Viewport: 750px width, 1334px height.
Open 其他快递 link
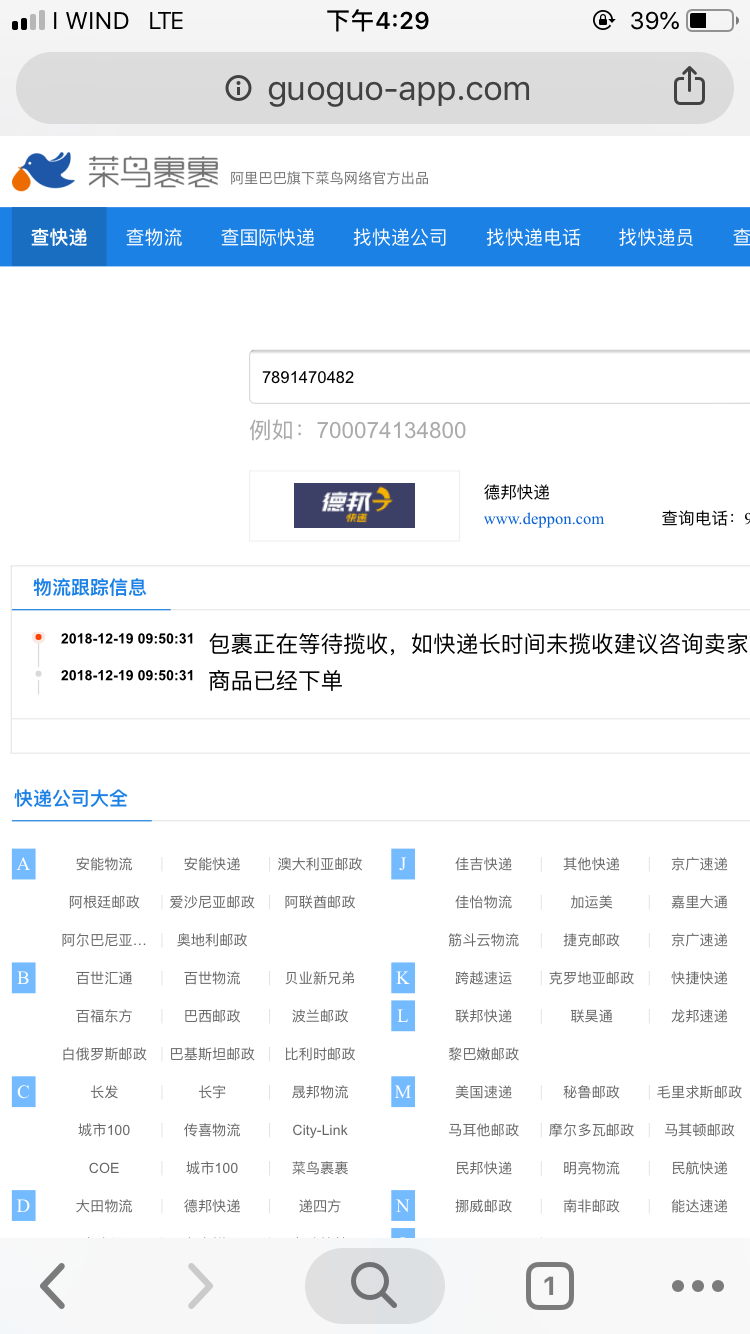click(x=591, y=864)
